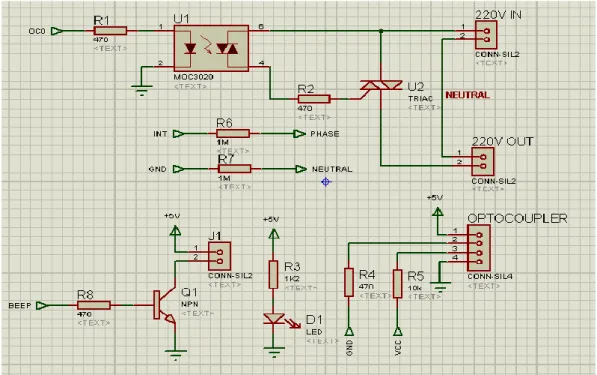Select the four-pin OPTOCOUPLER connector symbol
This screenshot has height=375, width=597.
[x=479, y=248]
